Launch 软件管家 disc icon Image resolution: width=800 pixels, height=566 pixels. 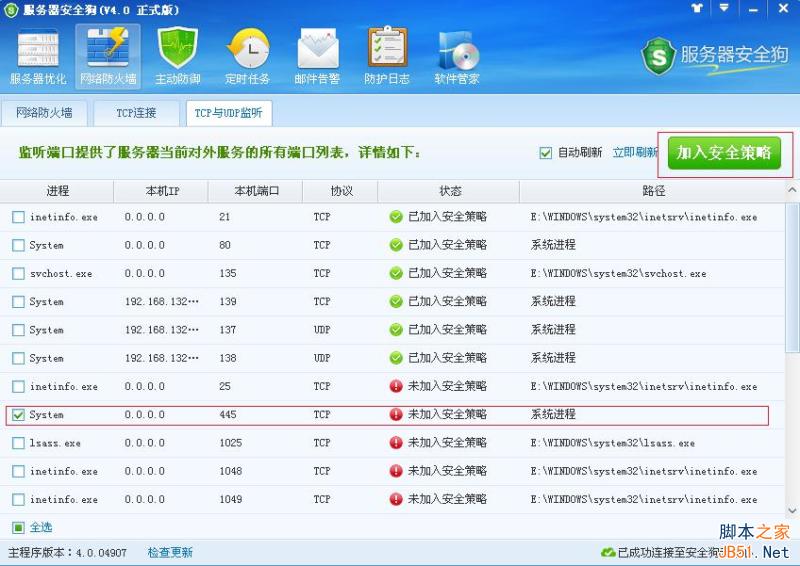pyautogui.click(x=457, y=56)
